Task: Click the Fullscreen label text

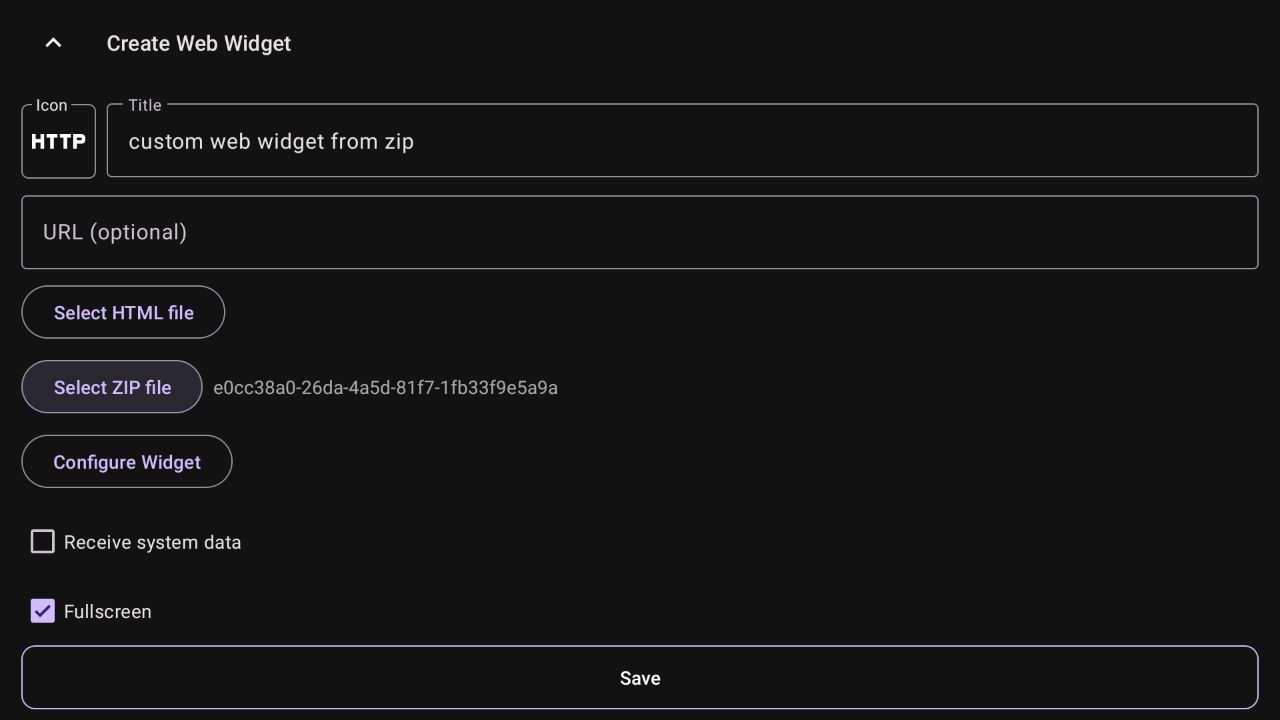Action: point(108,612)
